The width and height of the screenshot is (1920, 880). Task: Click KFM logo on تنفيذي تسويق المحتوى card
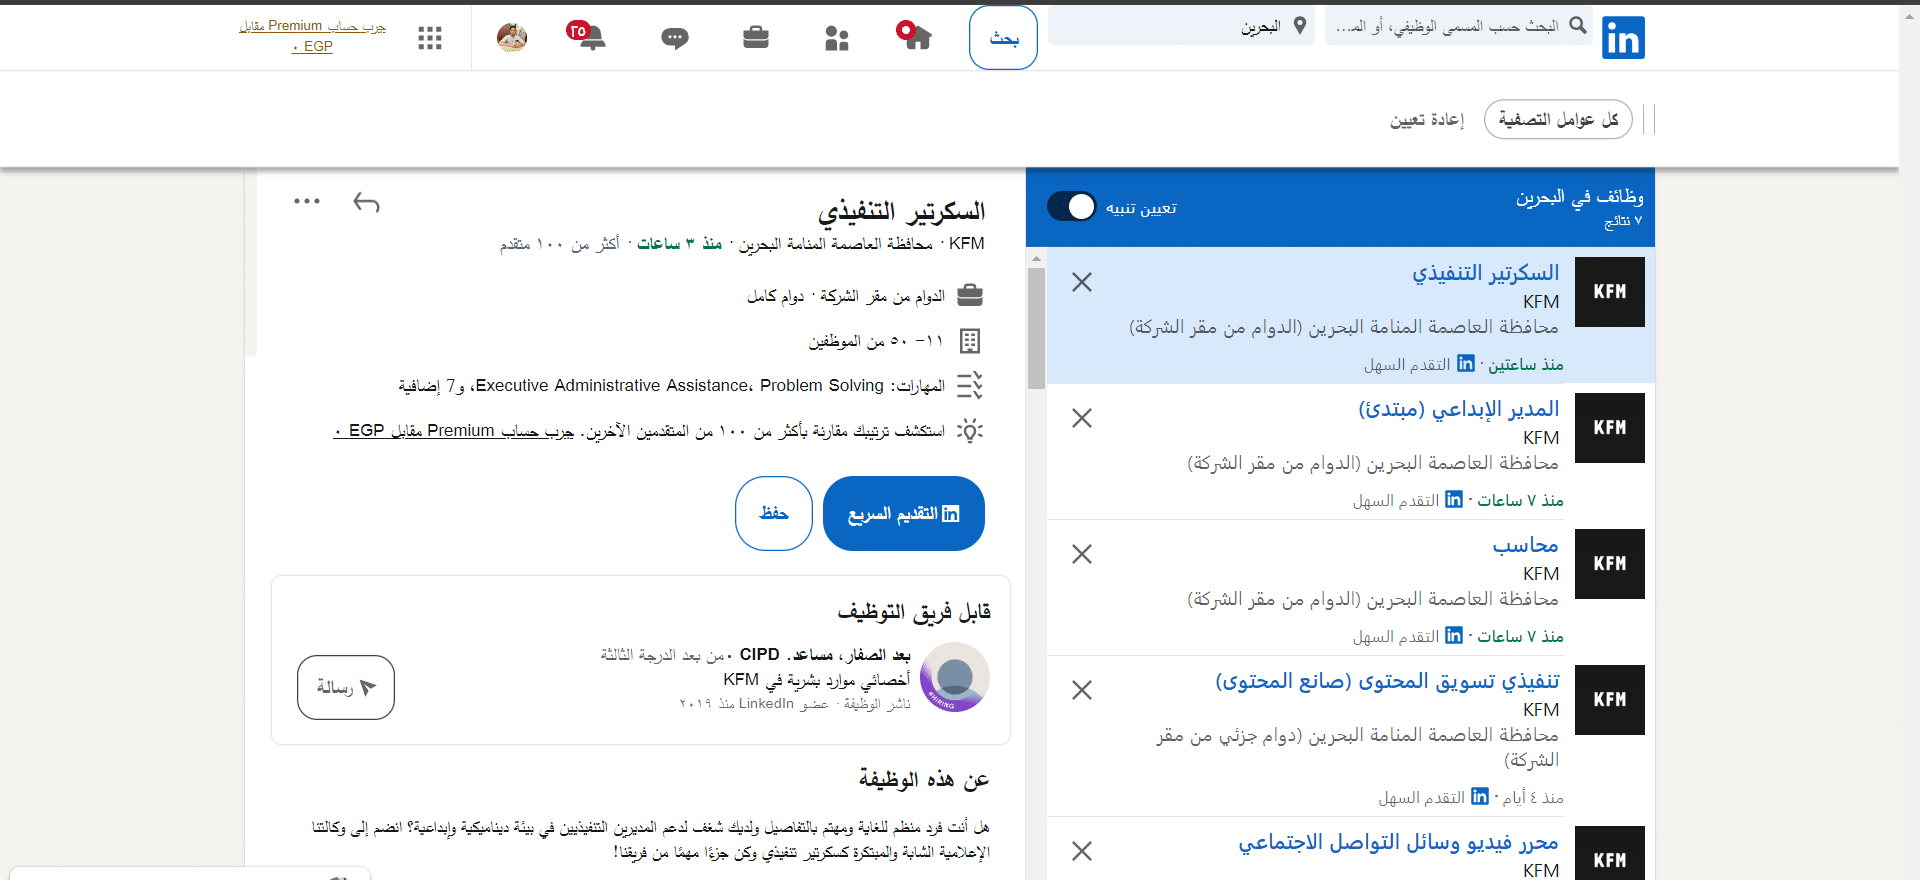[x=1610, y=700]
